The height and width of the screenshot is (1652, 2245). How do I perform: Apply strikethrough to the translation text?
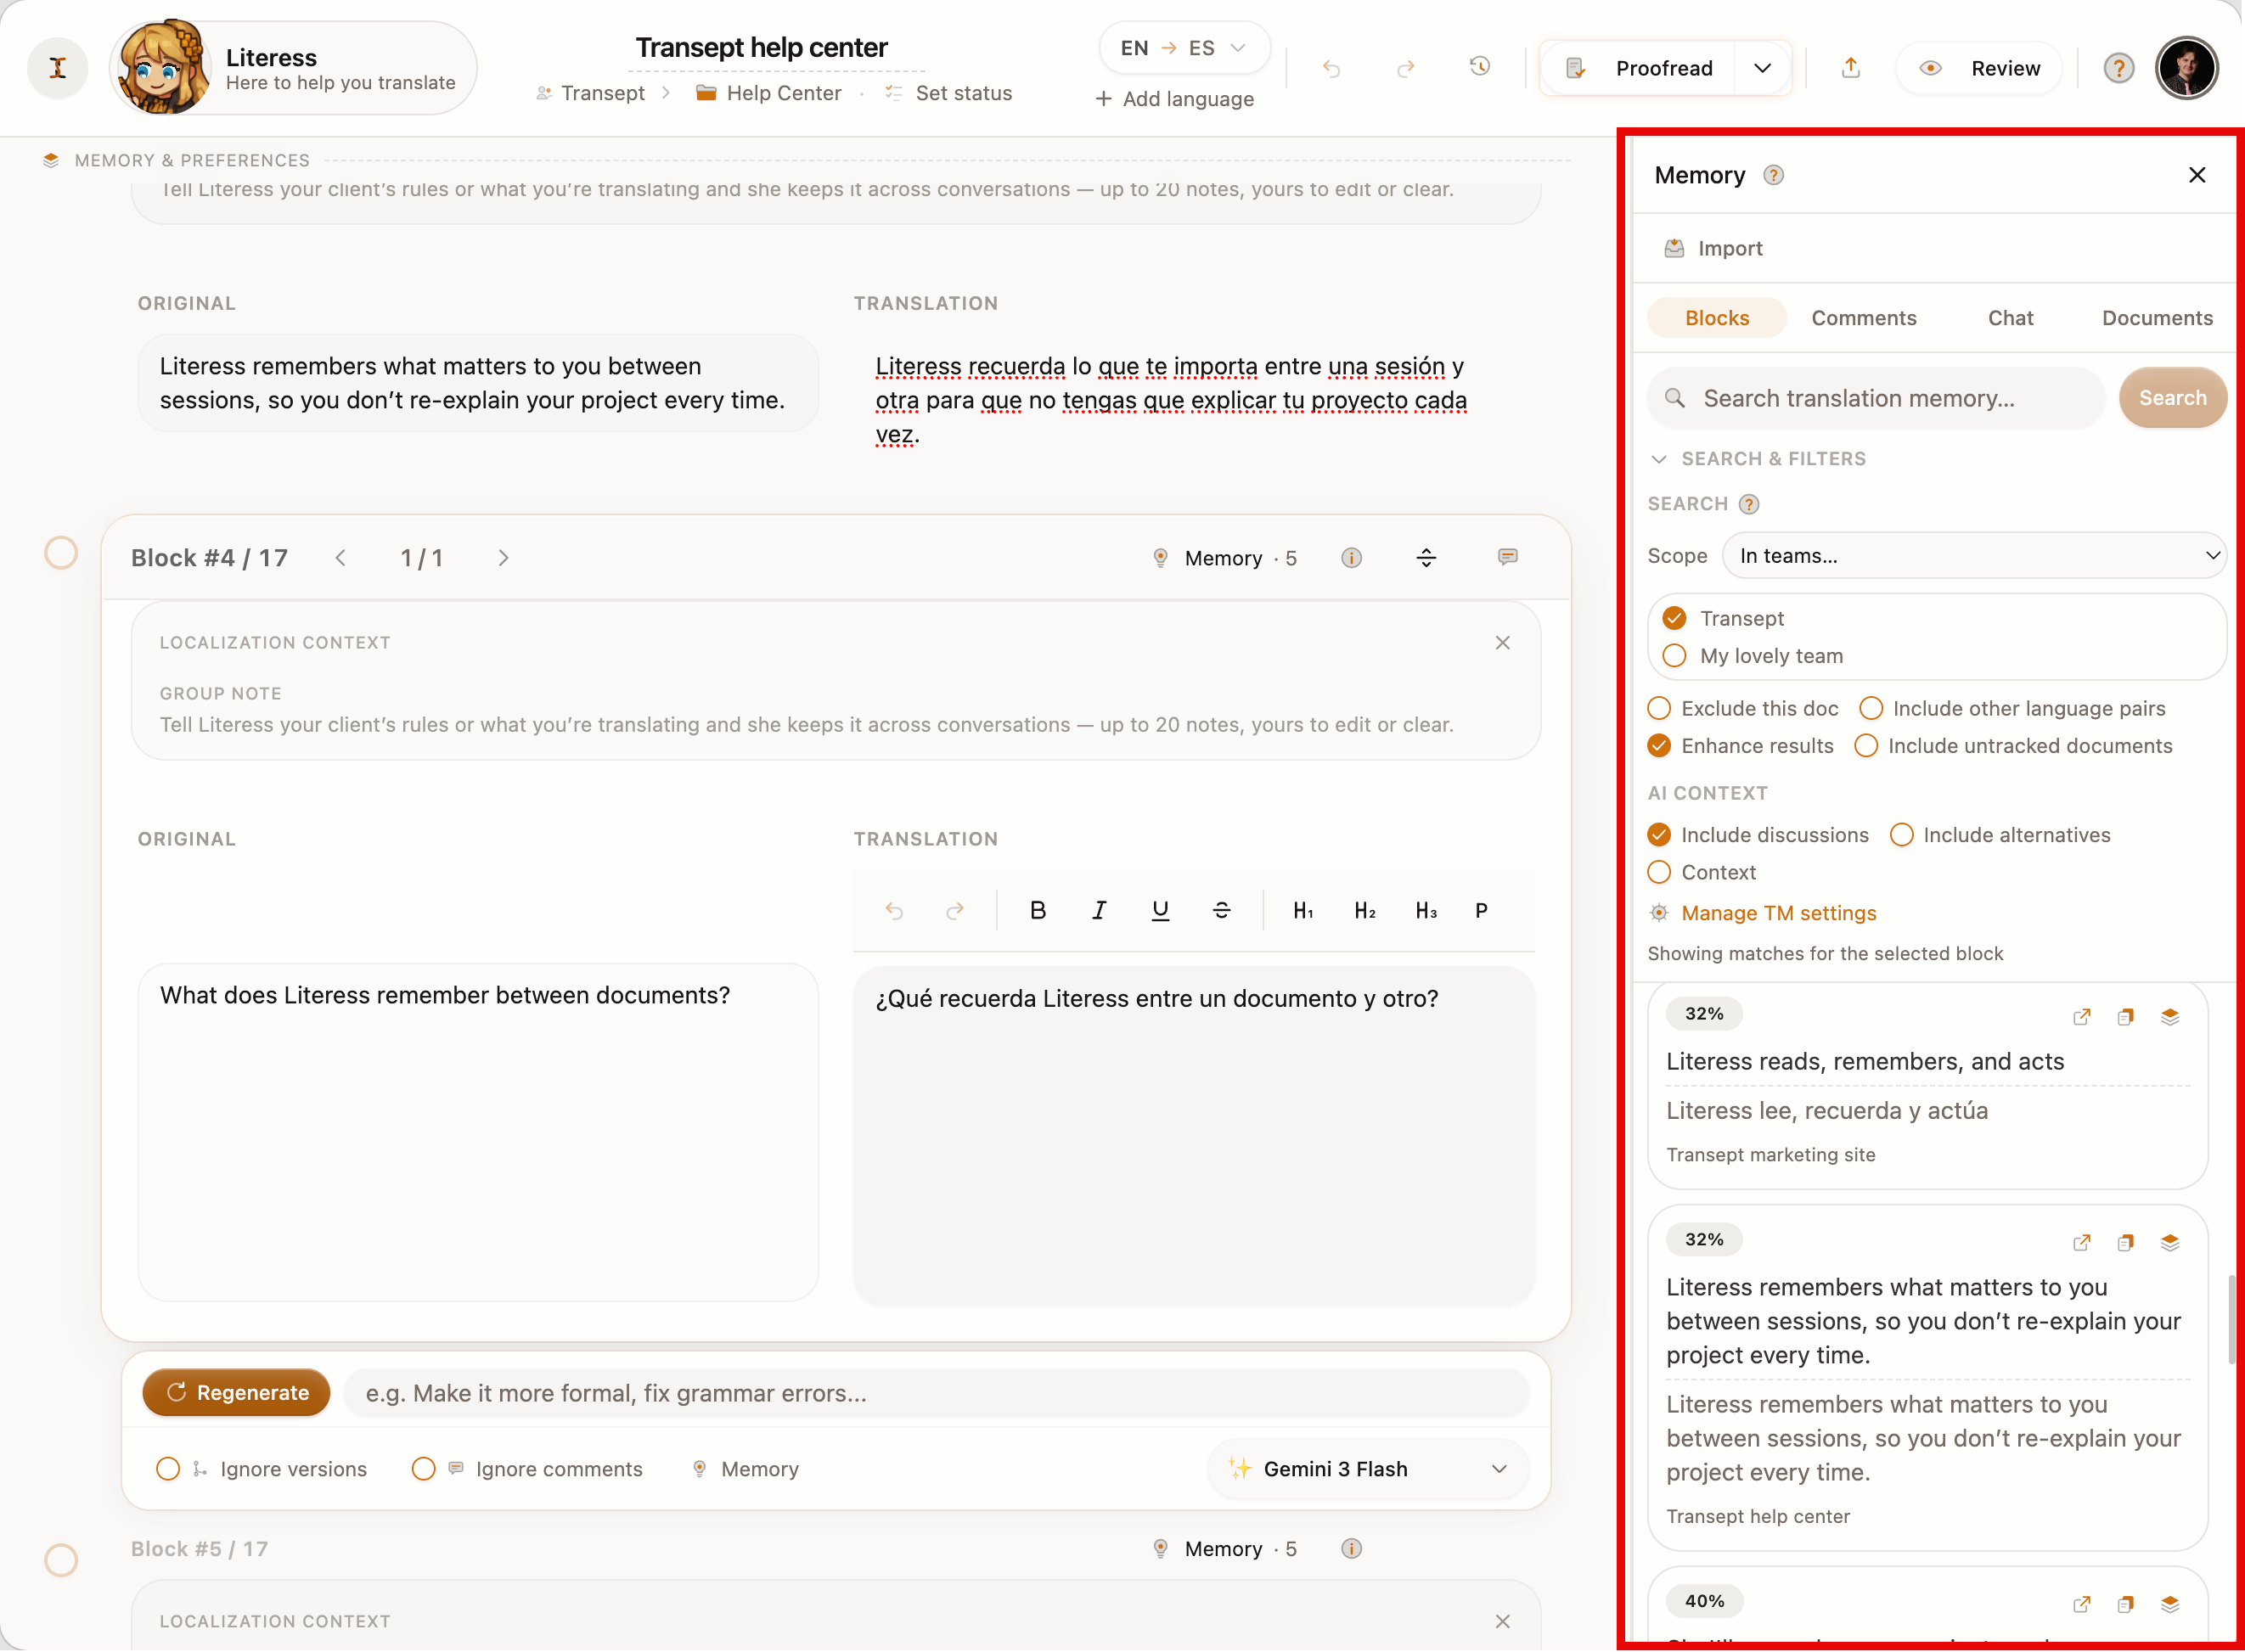tap(1221, 910)
